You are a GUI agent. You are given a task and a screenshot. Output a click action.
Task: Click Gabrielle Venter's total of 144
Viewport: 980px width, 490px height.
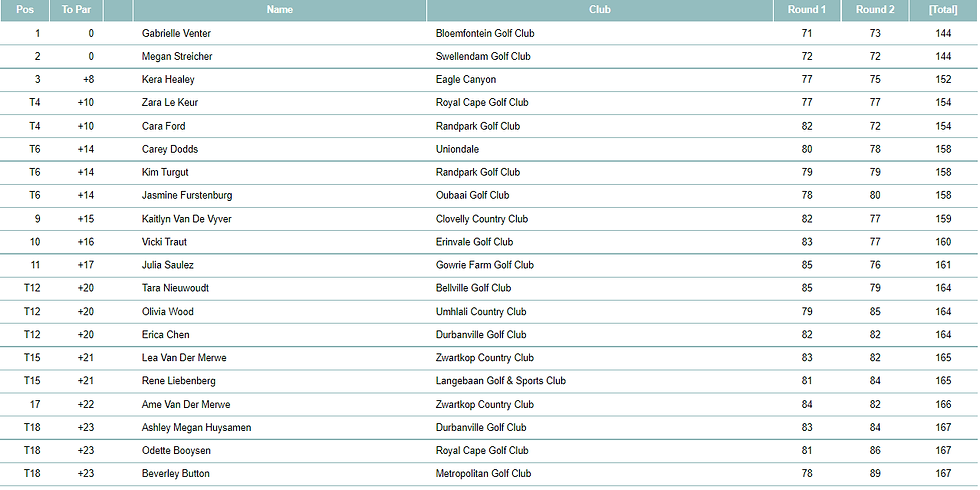point(943,34)
